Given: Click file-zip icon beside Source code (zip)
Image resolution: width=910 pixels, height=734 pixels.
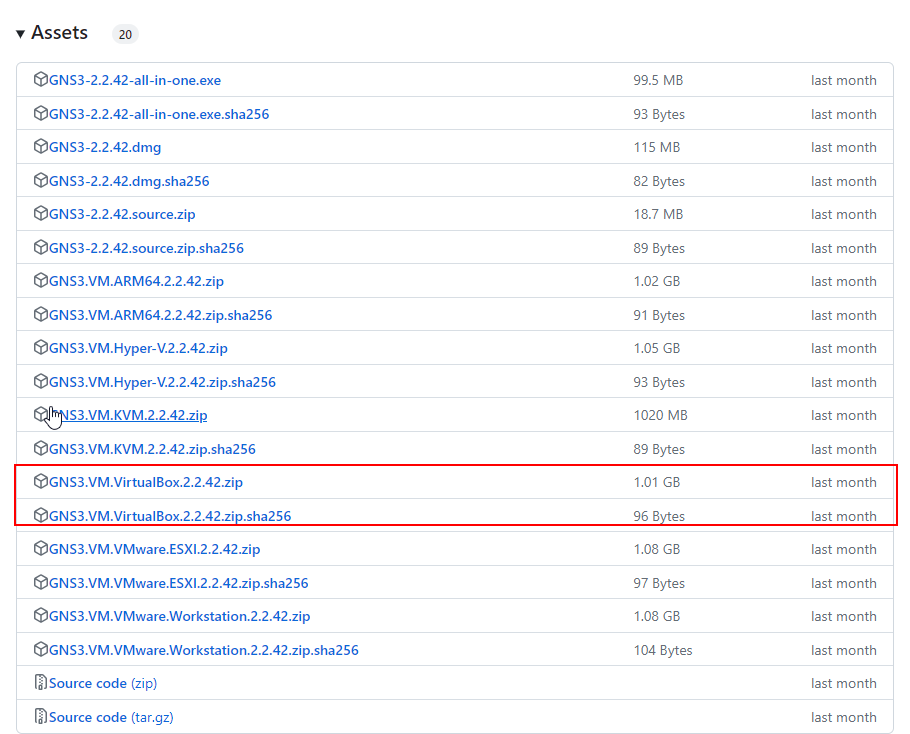Looking at the screenshot, I should pyautogui.click(x=41, y=683).
